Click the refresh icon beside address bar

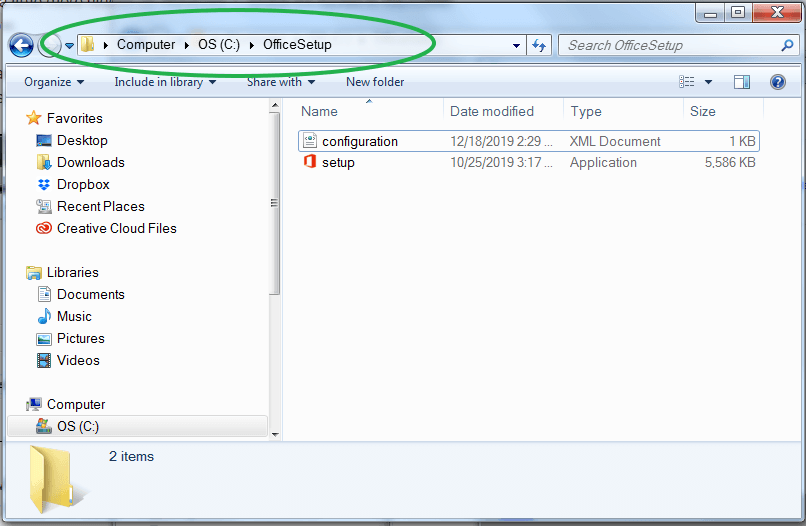pos(539,45)
